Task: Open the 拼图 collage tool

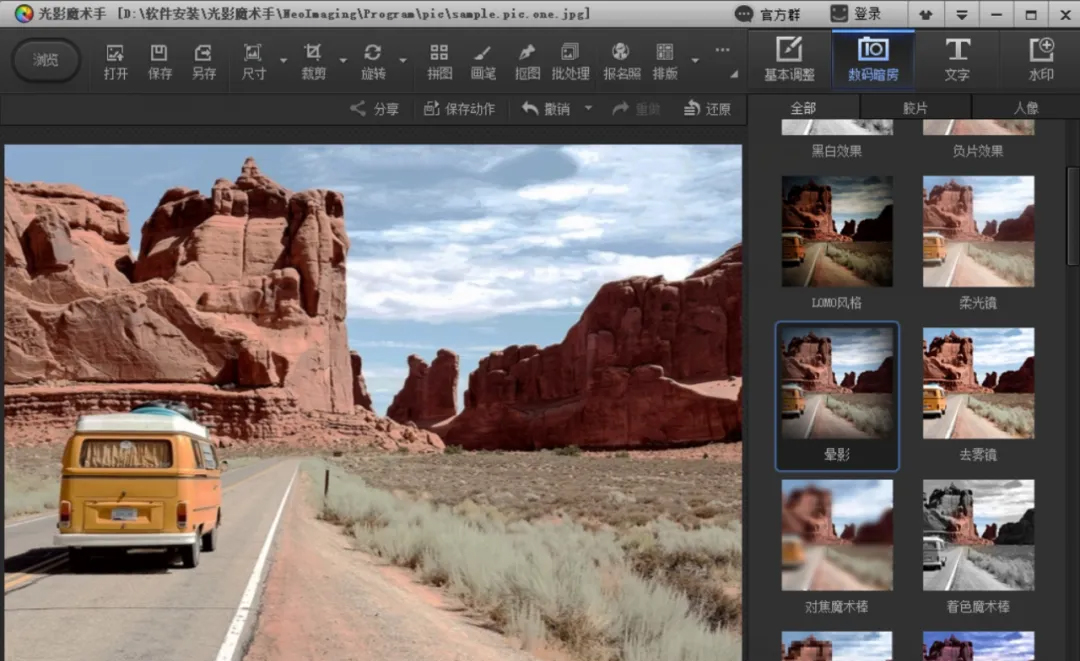Action: [439, 61]
